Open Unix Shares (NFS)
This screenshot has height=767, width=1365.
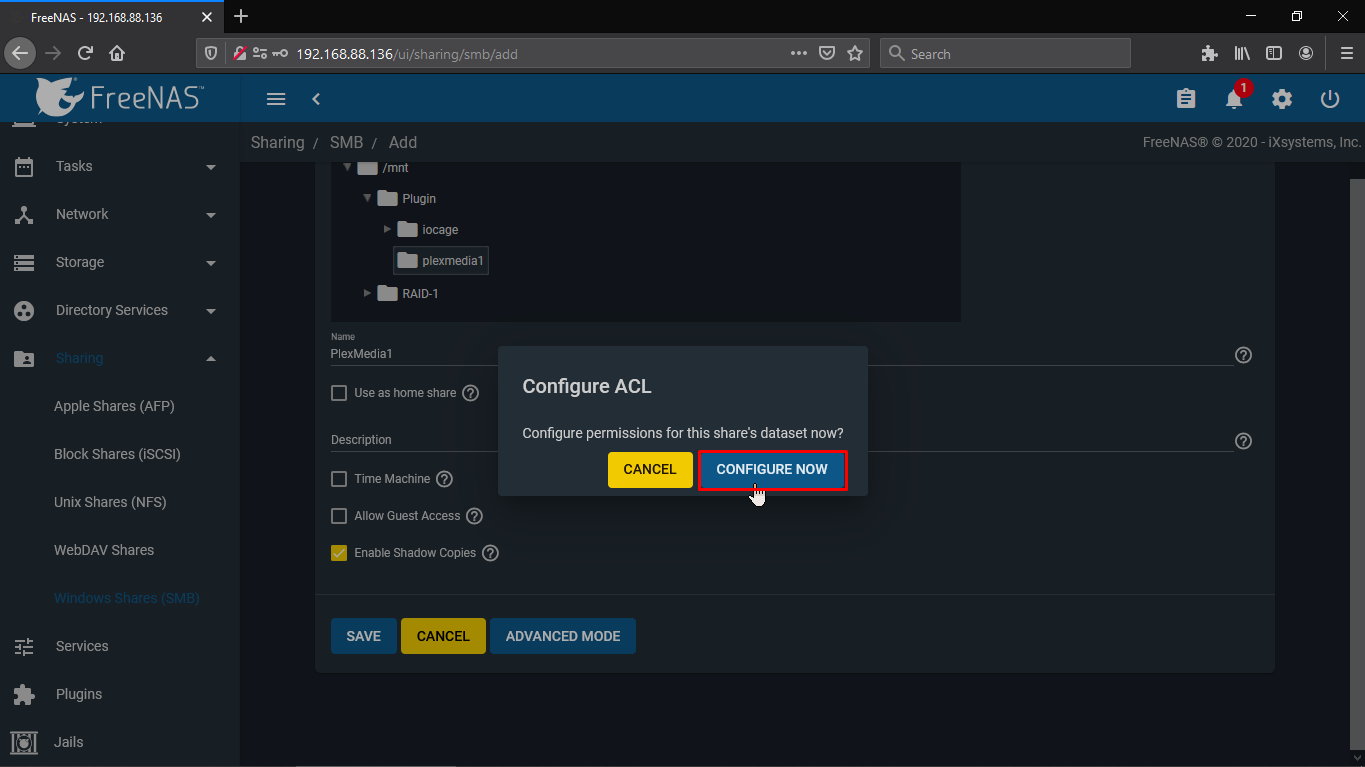click(x=110, y=502)
